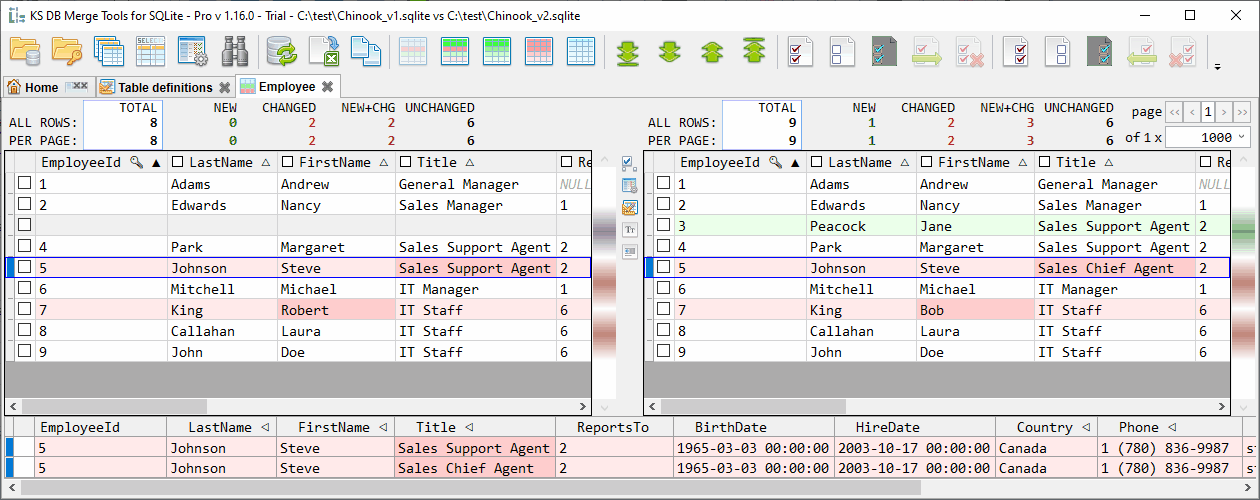This screenshot has height=500, width=1260.
Task: Tick LastName column checkbox in right grid
Action: coord(816,162)
